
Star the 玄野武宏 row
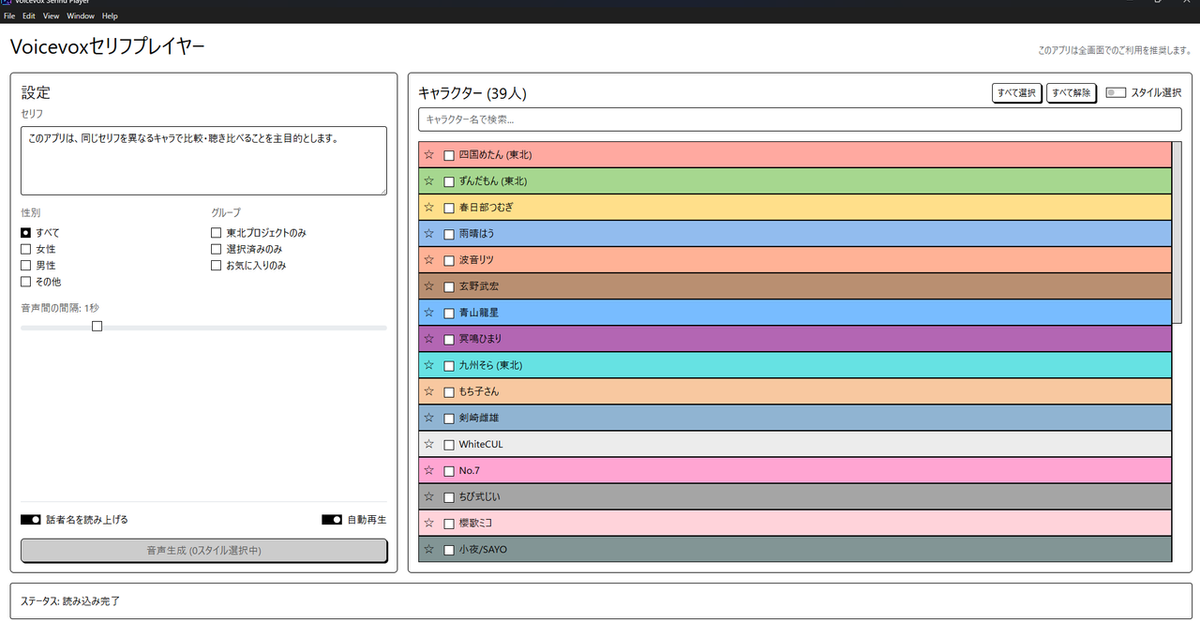coord(429,286)
